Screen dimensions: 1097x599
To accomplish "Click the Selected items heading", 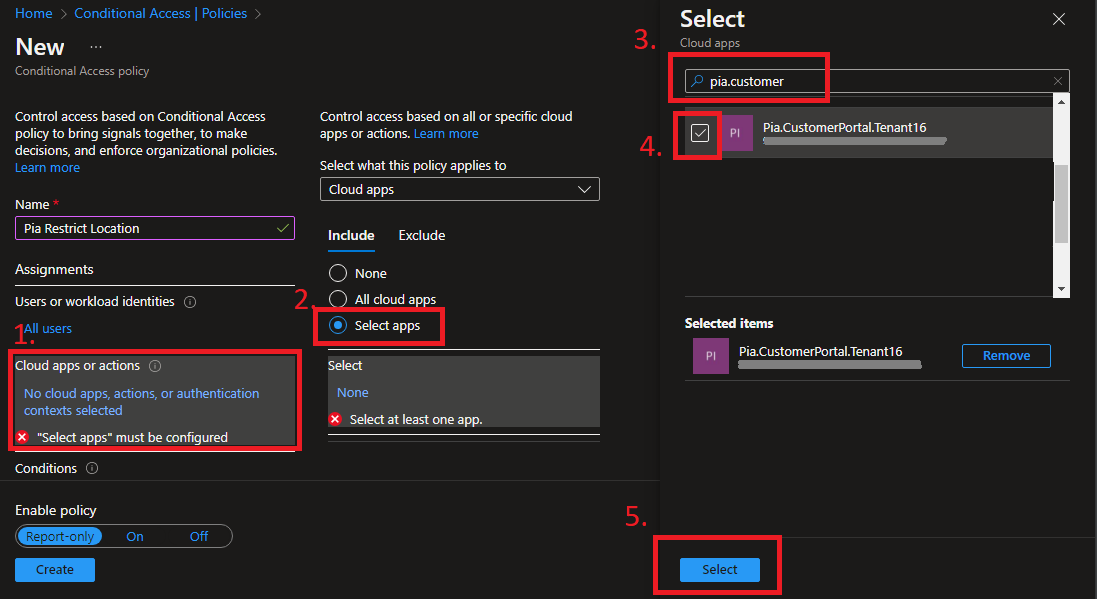I will (x=729, y=323).
